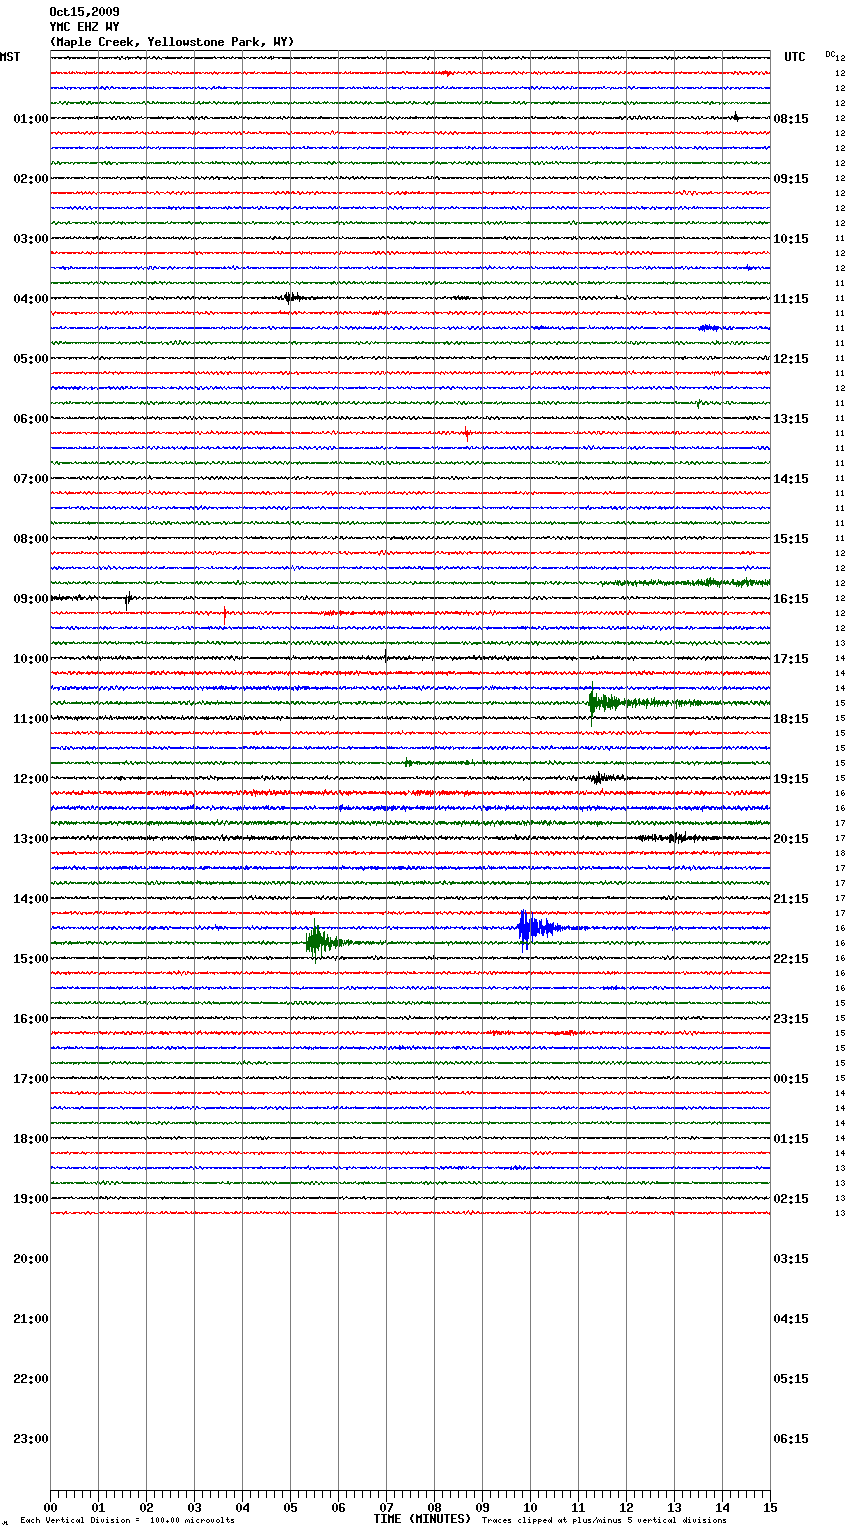Click the "04:00" MST time label

[30, 299]
